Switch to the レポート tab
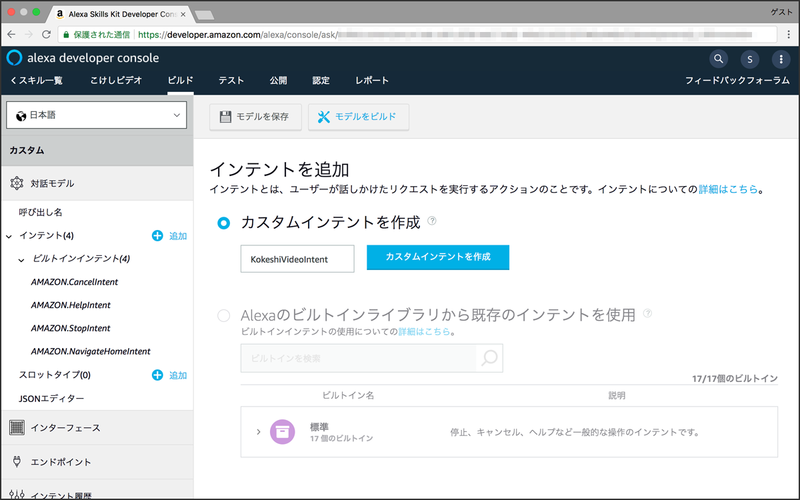Image resolution: width=800 pixels, height=500 pixels. [x=372, y=80]
